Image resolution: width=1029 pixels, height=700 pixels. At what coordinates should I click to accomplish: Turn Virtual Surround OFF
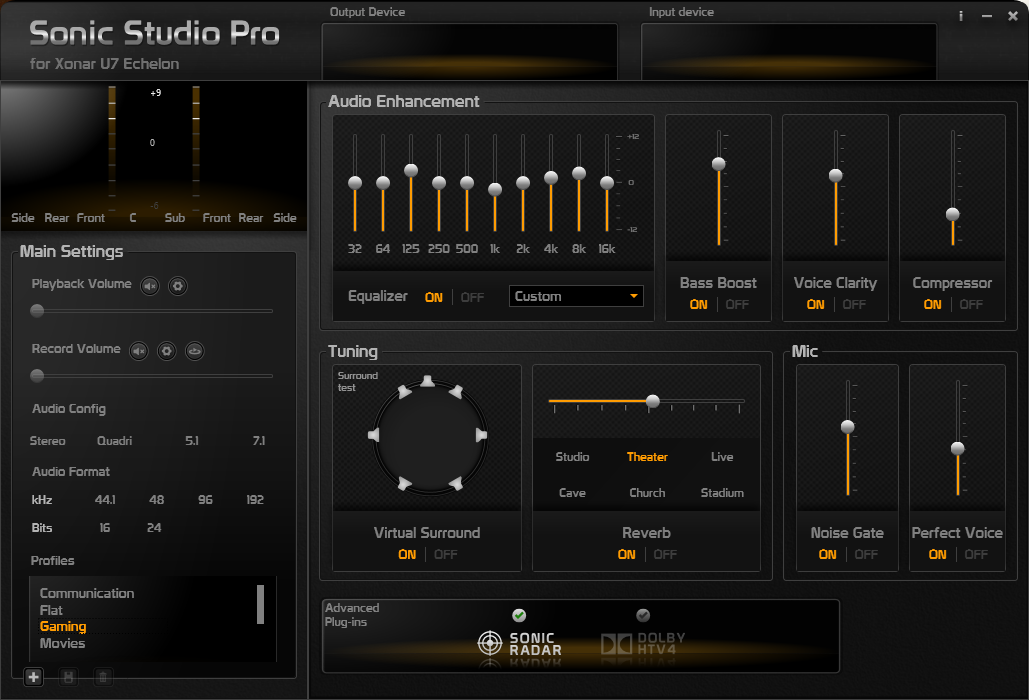446,554
